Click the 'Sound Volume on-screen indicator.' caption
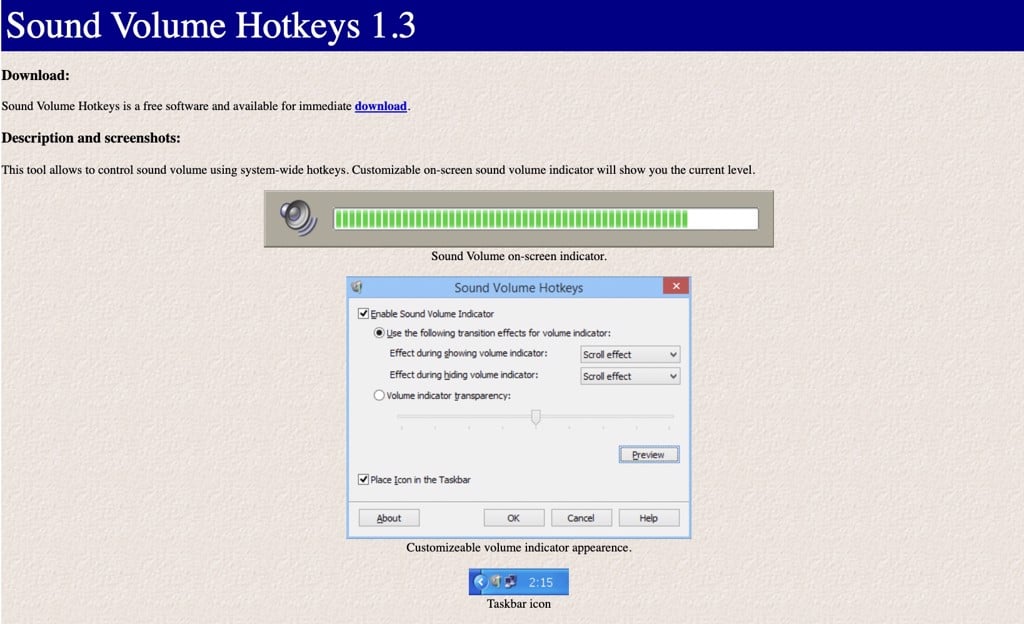1024x624 pixels. 519,256
